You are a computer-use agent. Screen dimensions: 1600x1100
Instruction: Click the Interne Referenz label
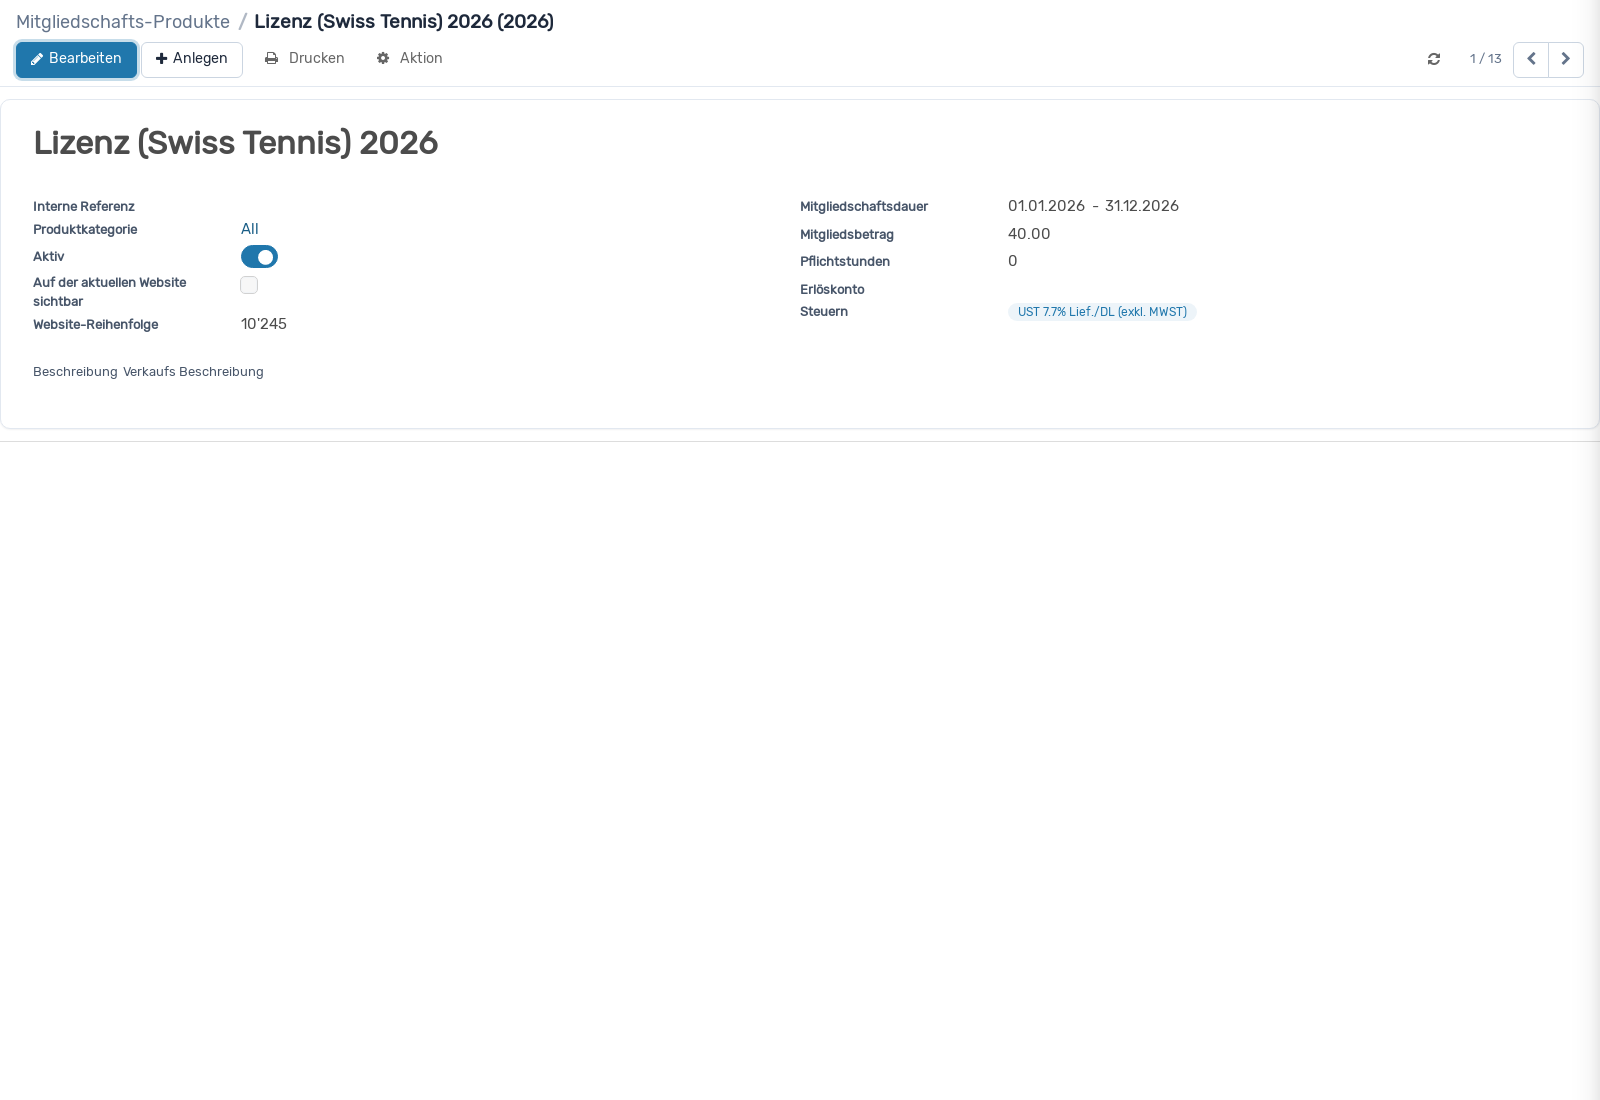tap(84, 207)
